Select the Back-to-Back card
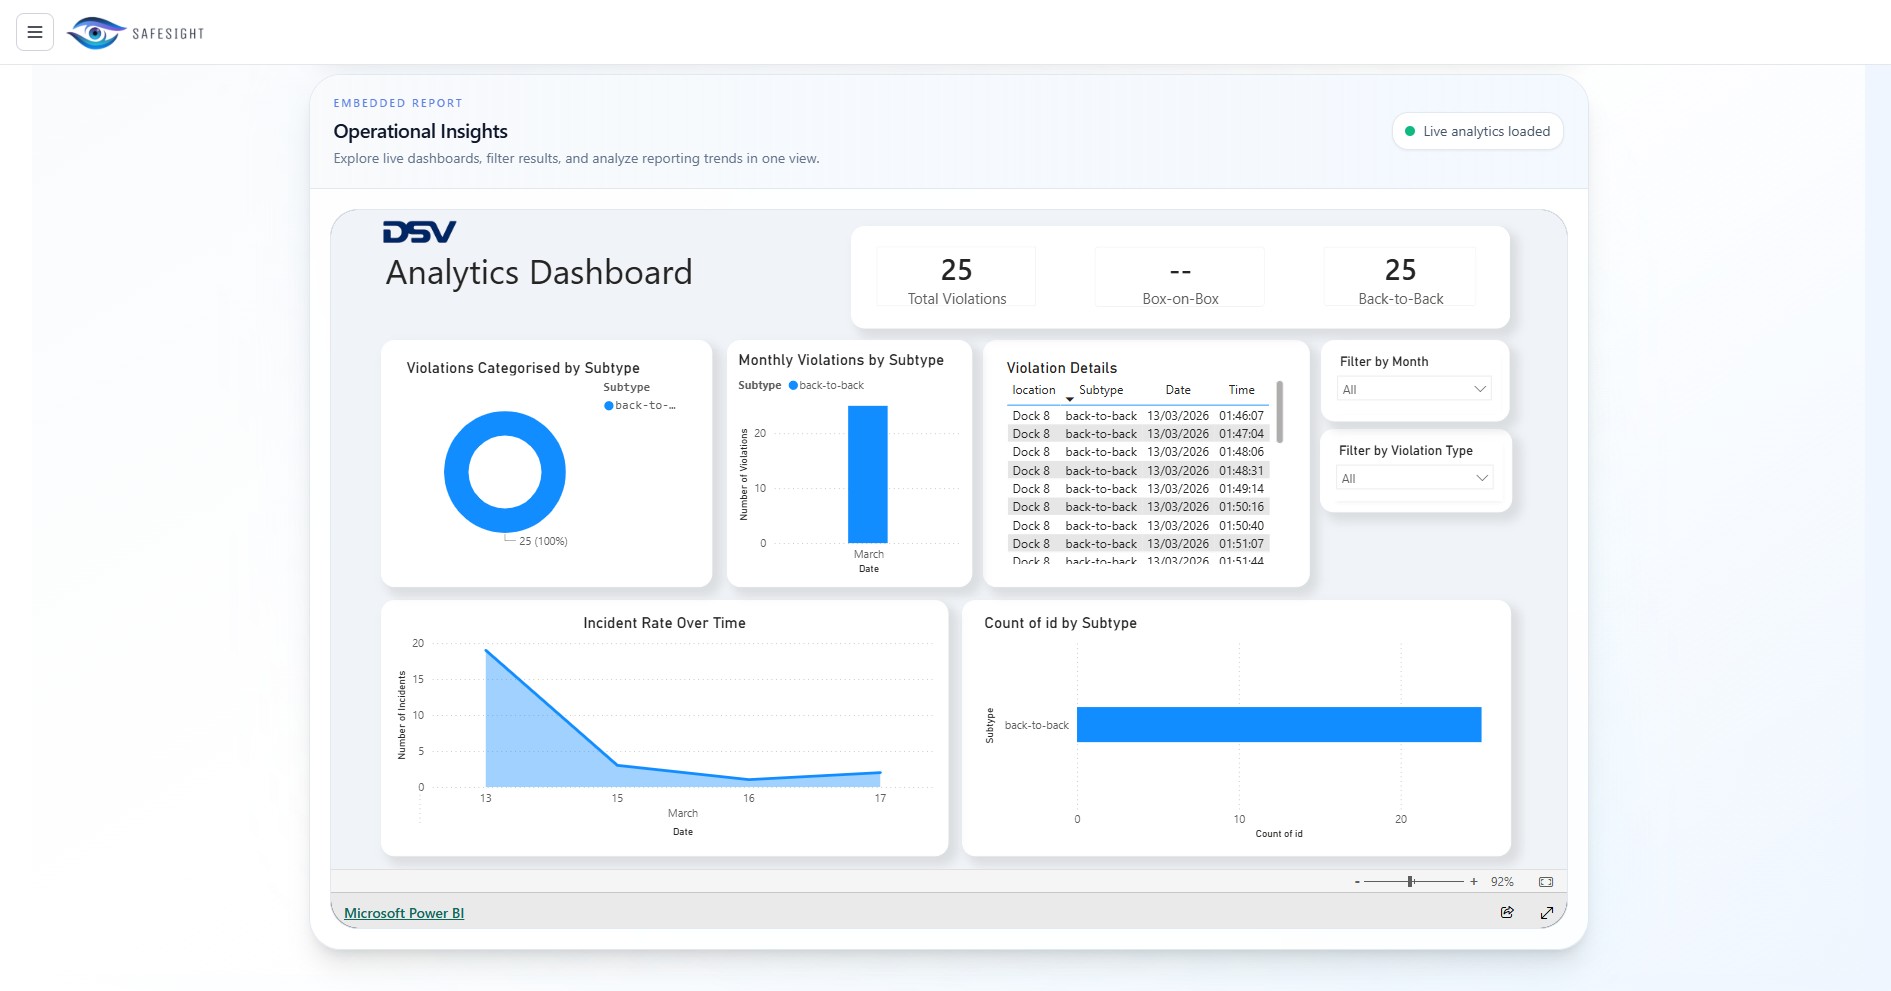Screen dimensions: 1891x991 [x=1400, y=278]
